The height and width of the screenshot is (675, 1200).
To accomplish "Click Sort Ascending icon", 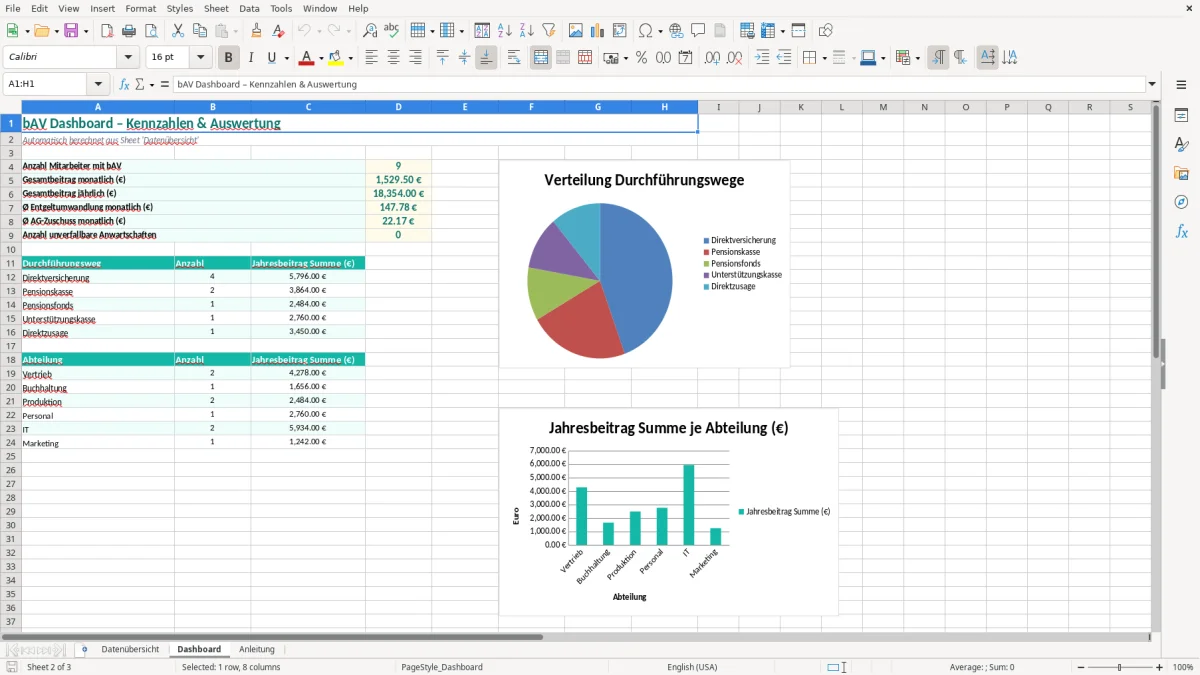I will coord(504,31).
